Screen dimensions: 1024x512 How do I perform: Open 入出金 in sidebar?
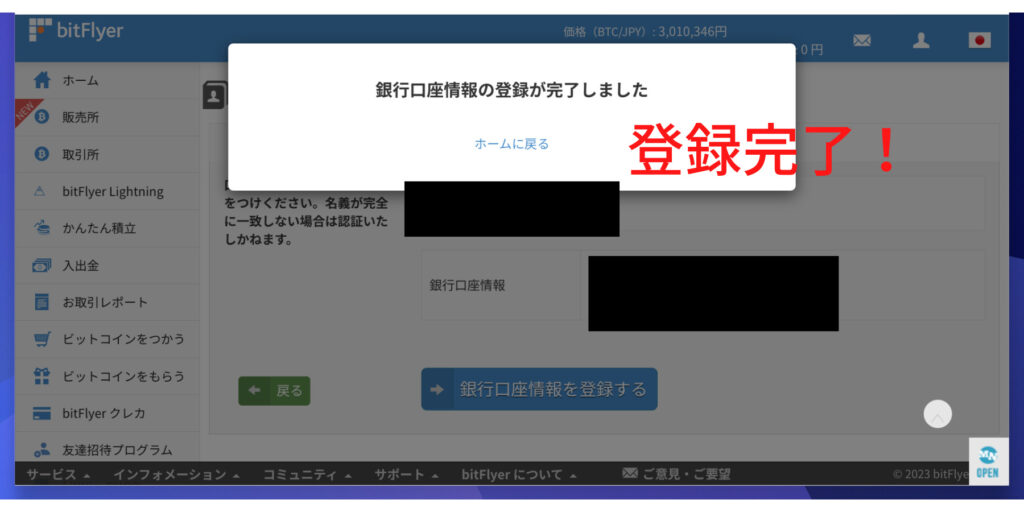pos(107,266)
